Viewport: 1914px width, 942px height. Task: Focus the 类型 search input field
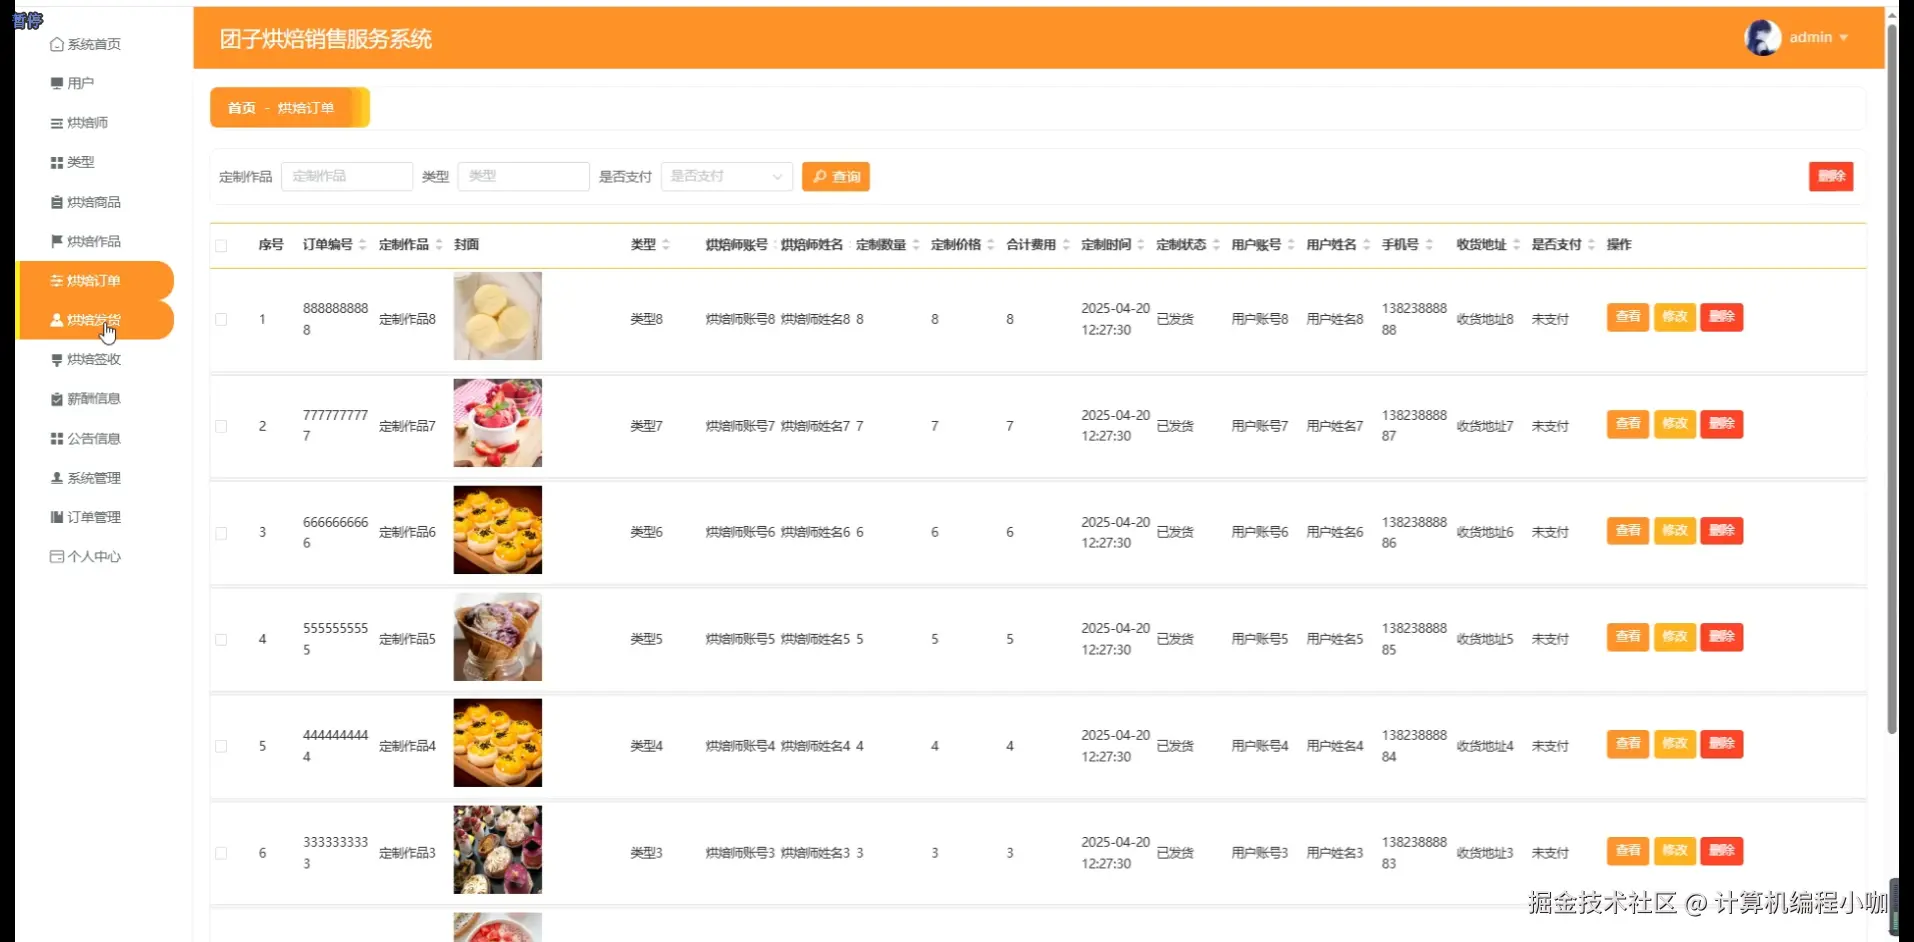point(524,176)
